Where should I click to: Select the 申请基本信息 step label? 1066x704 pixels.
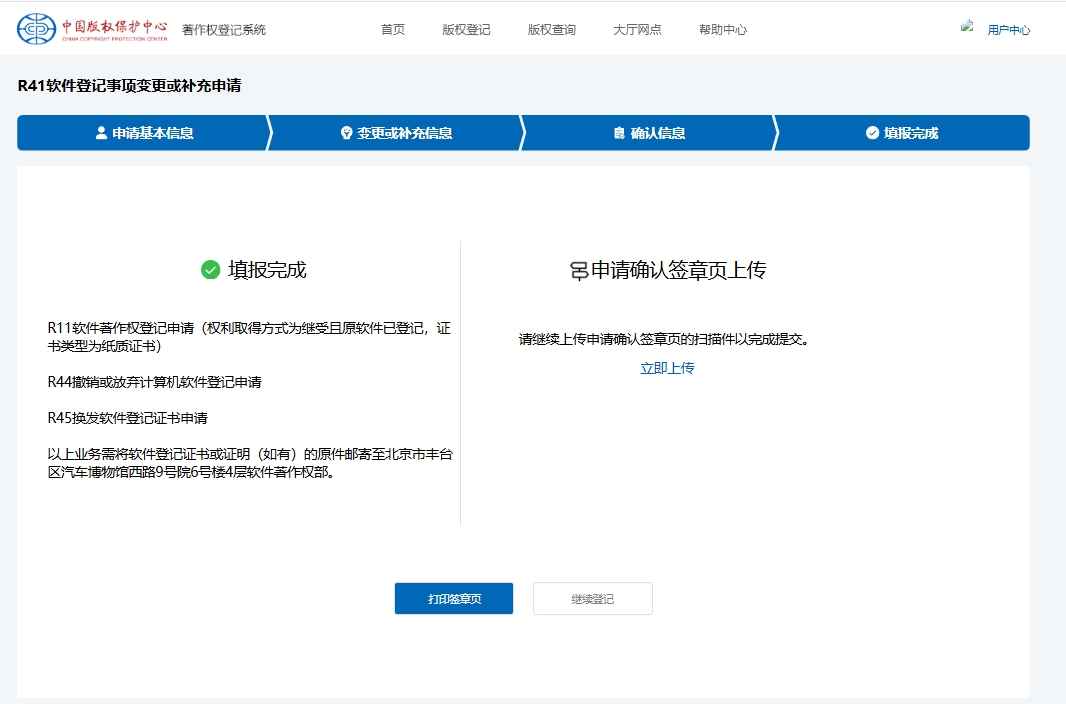[153, 133]
